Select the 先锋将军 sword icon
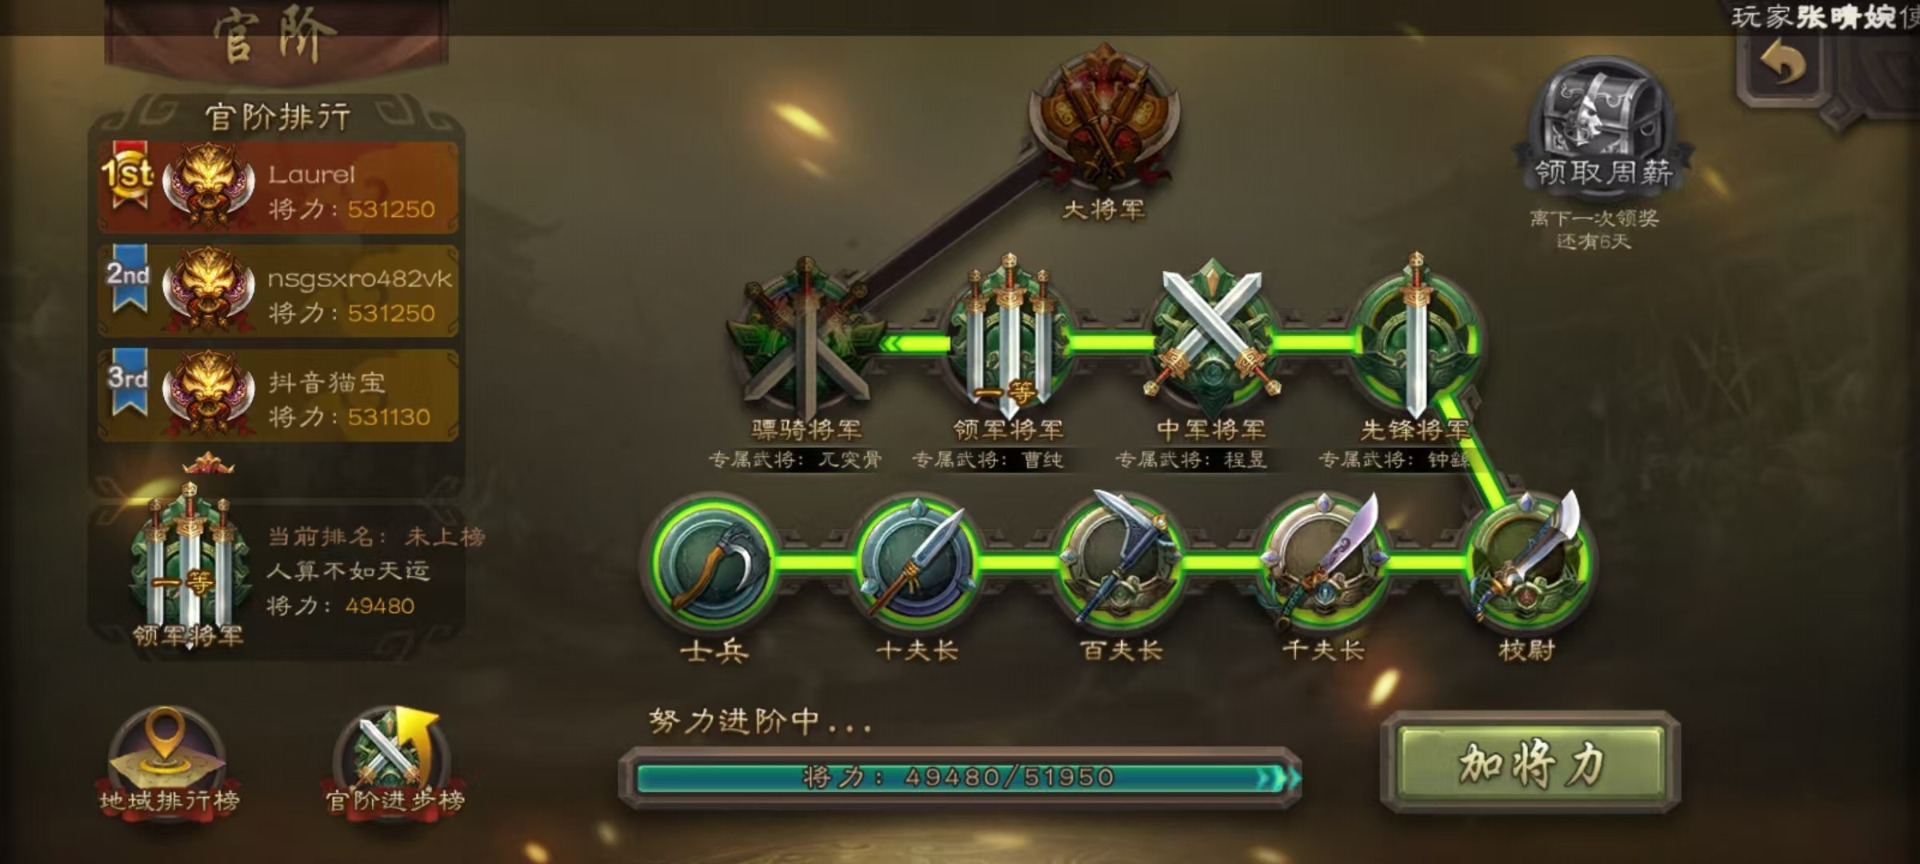The width and height of the screenshot is (1920, 864). (x=1416, y=338)
